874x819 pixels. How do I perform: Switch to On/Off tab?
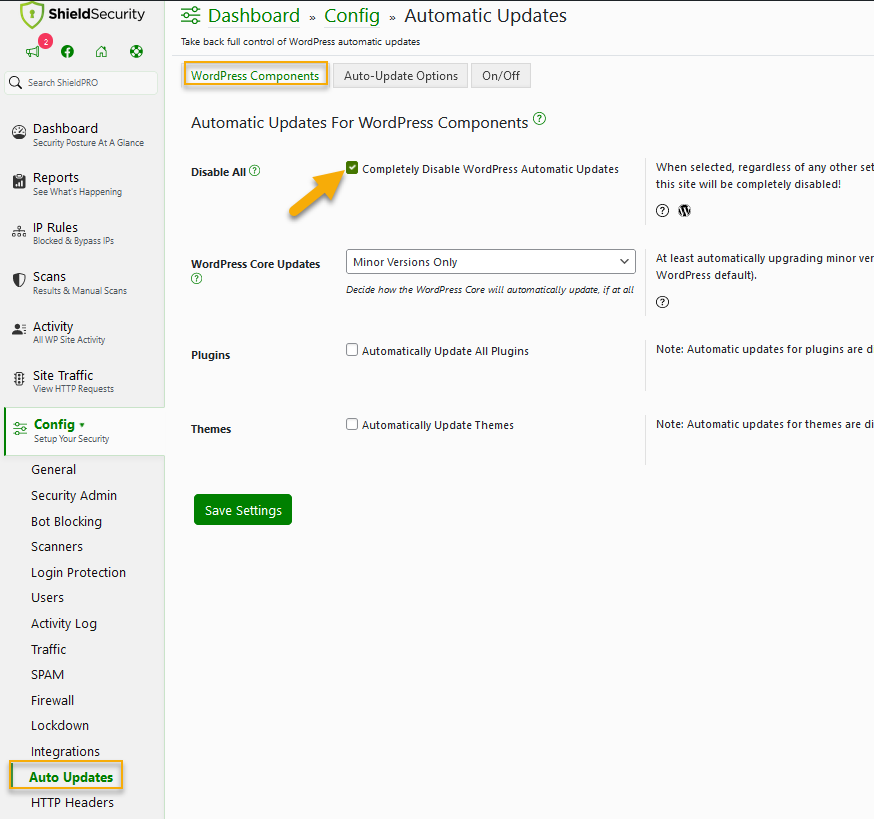[x=501, y=76]
